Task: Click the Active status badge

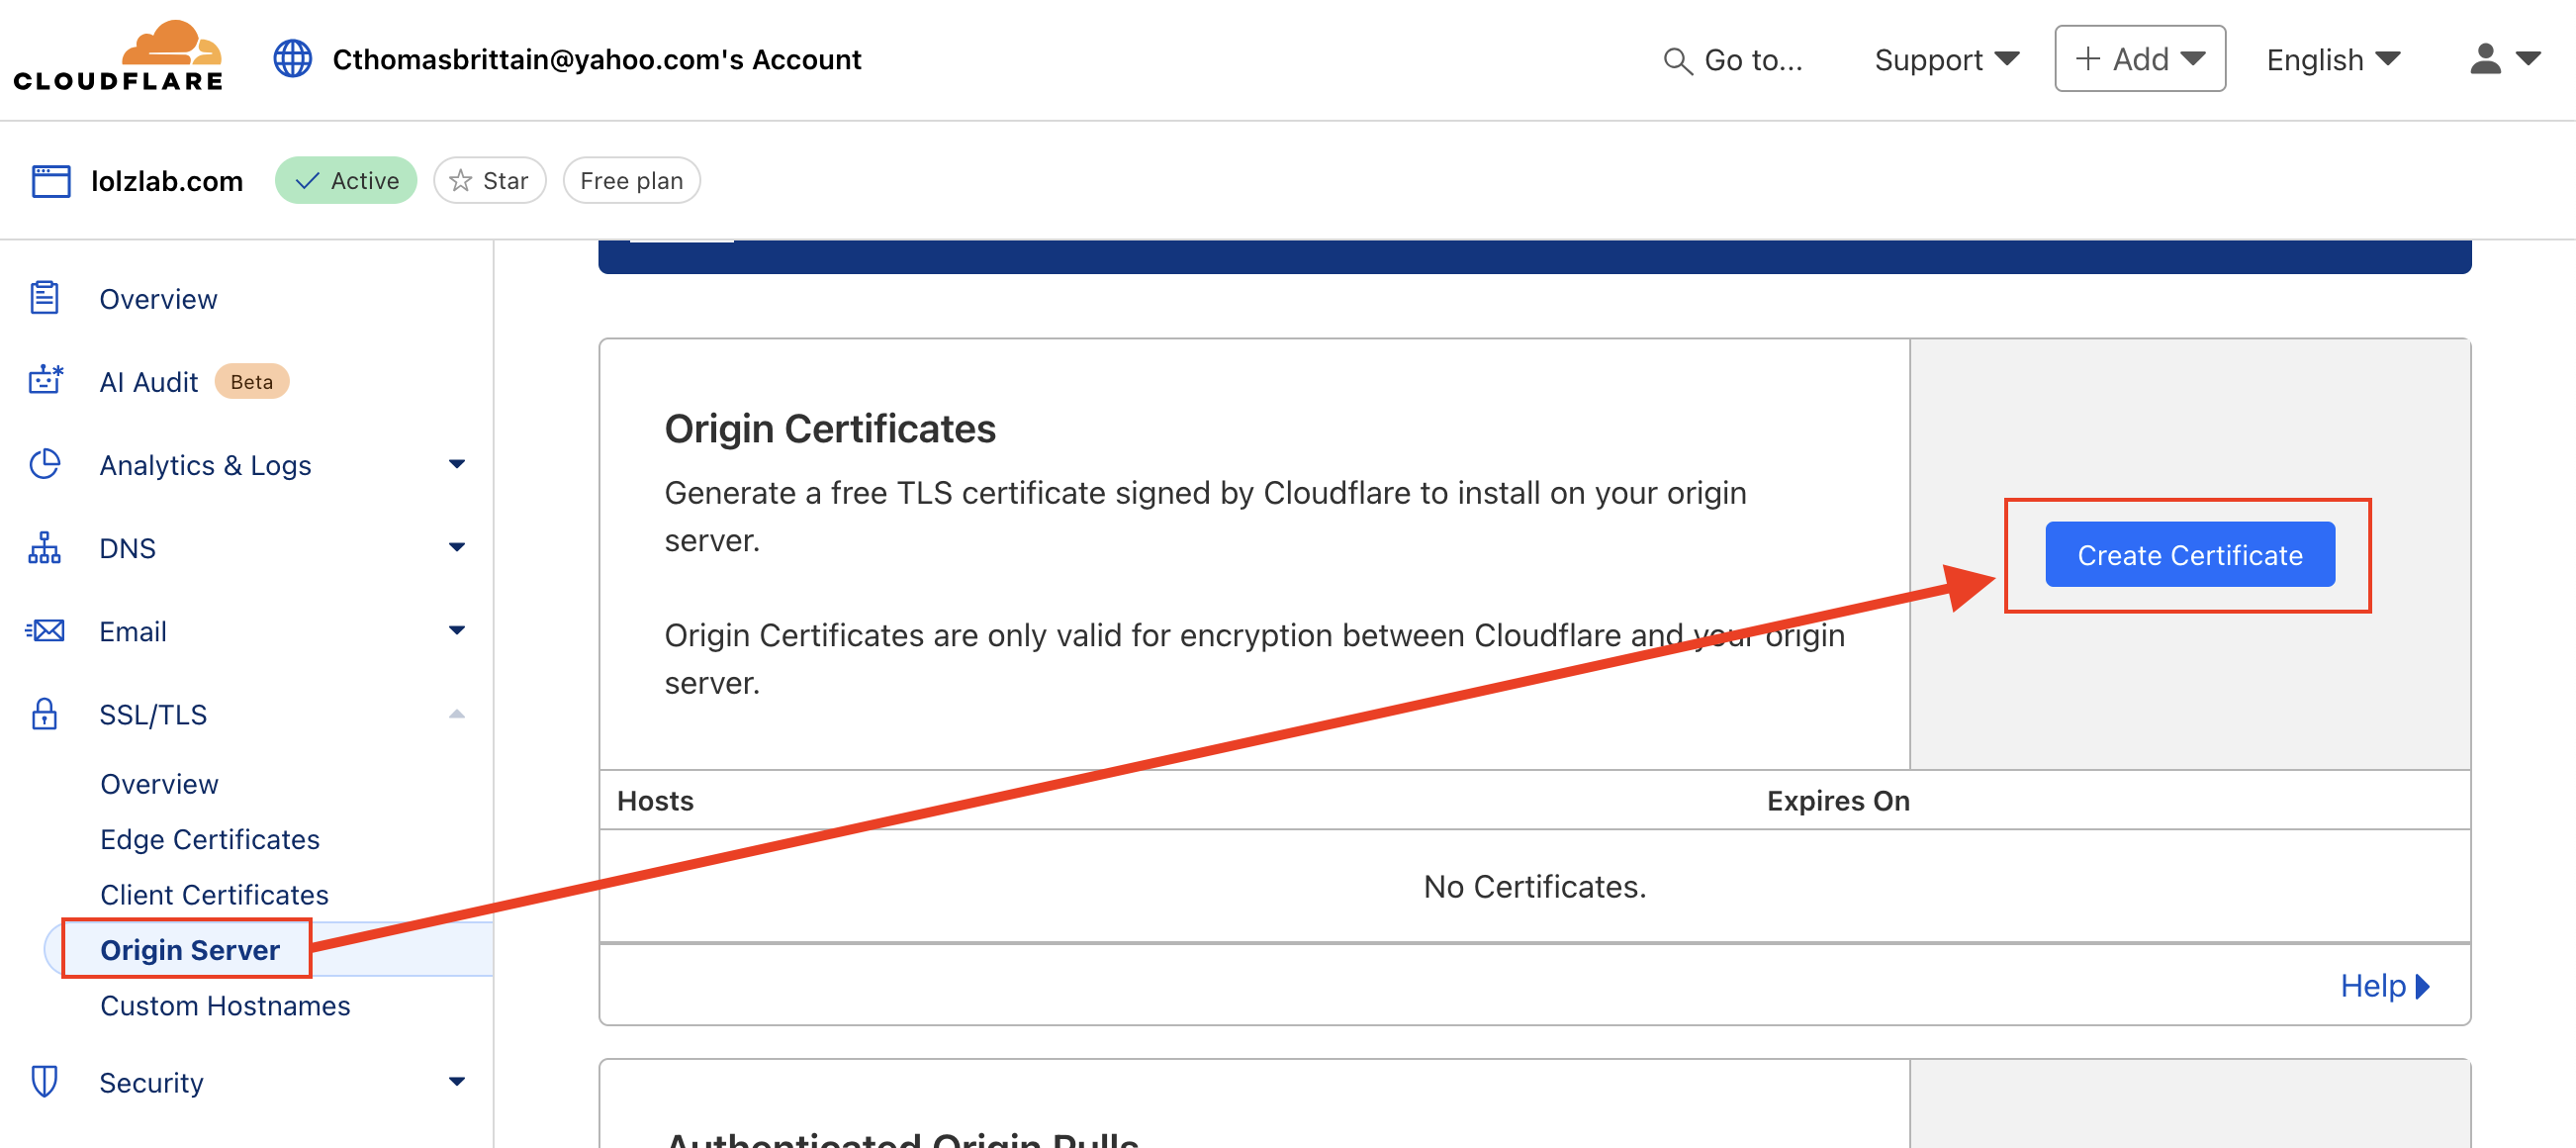Action: (346, 181)
